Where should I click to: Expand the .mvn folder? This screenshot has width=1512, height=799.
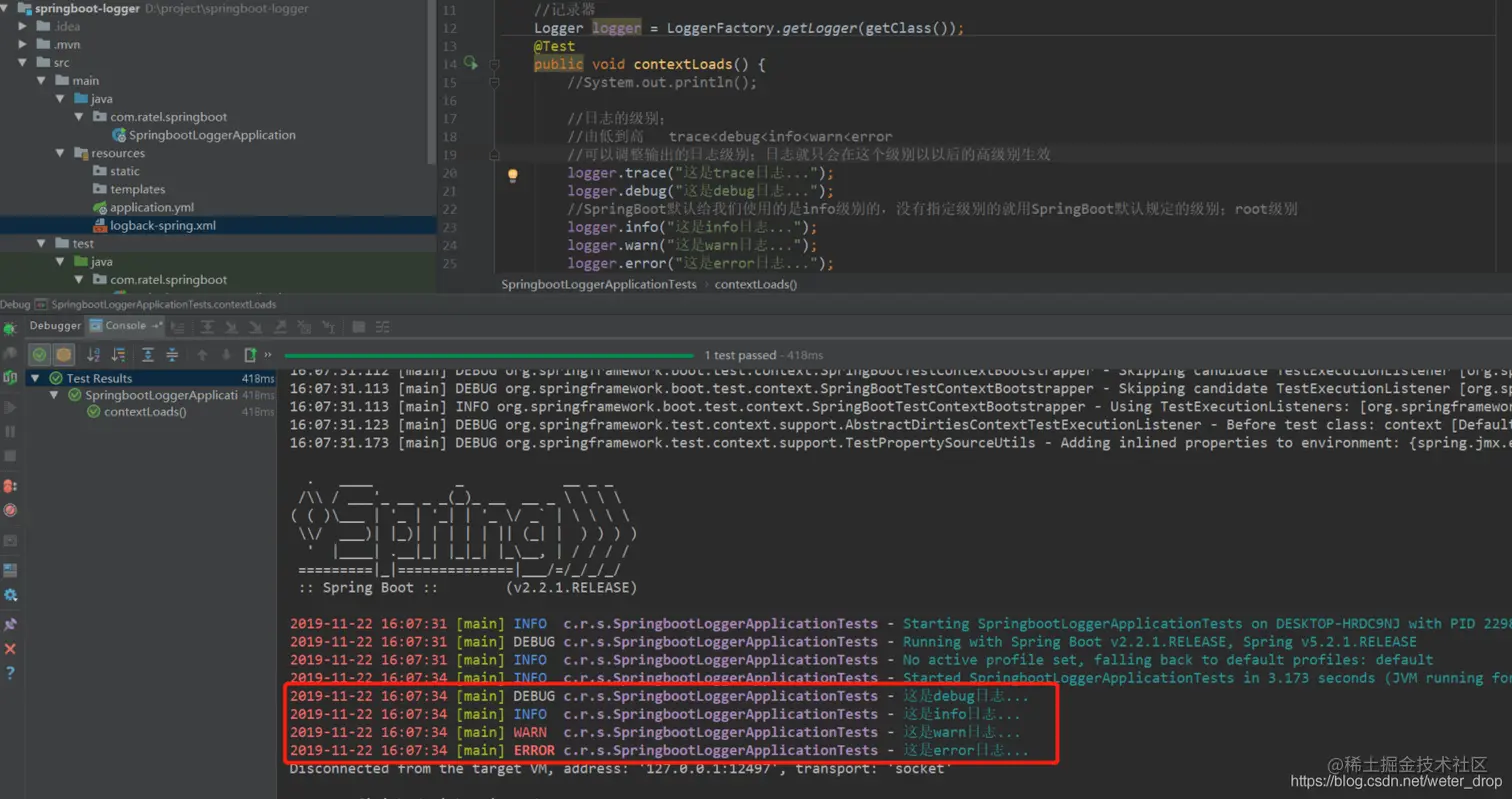click(23, 44)
